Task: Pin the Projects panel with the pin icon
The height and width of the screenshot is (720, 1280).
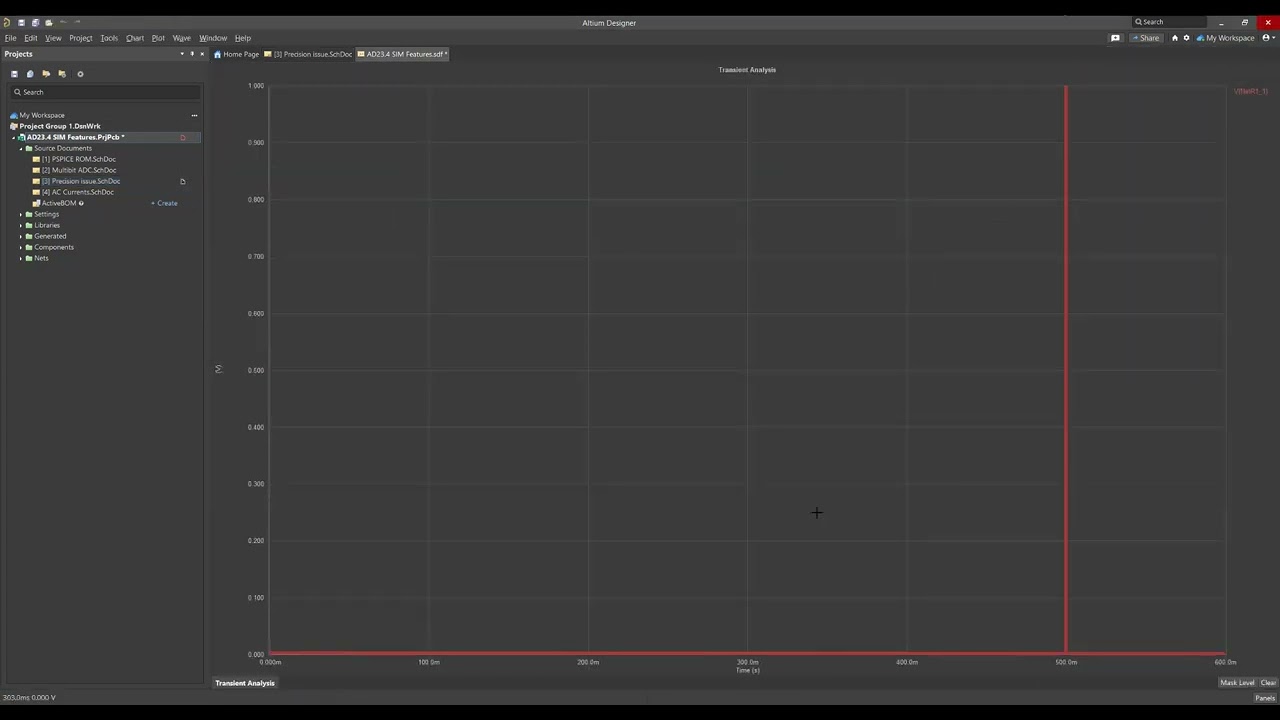Action: 192,54
